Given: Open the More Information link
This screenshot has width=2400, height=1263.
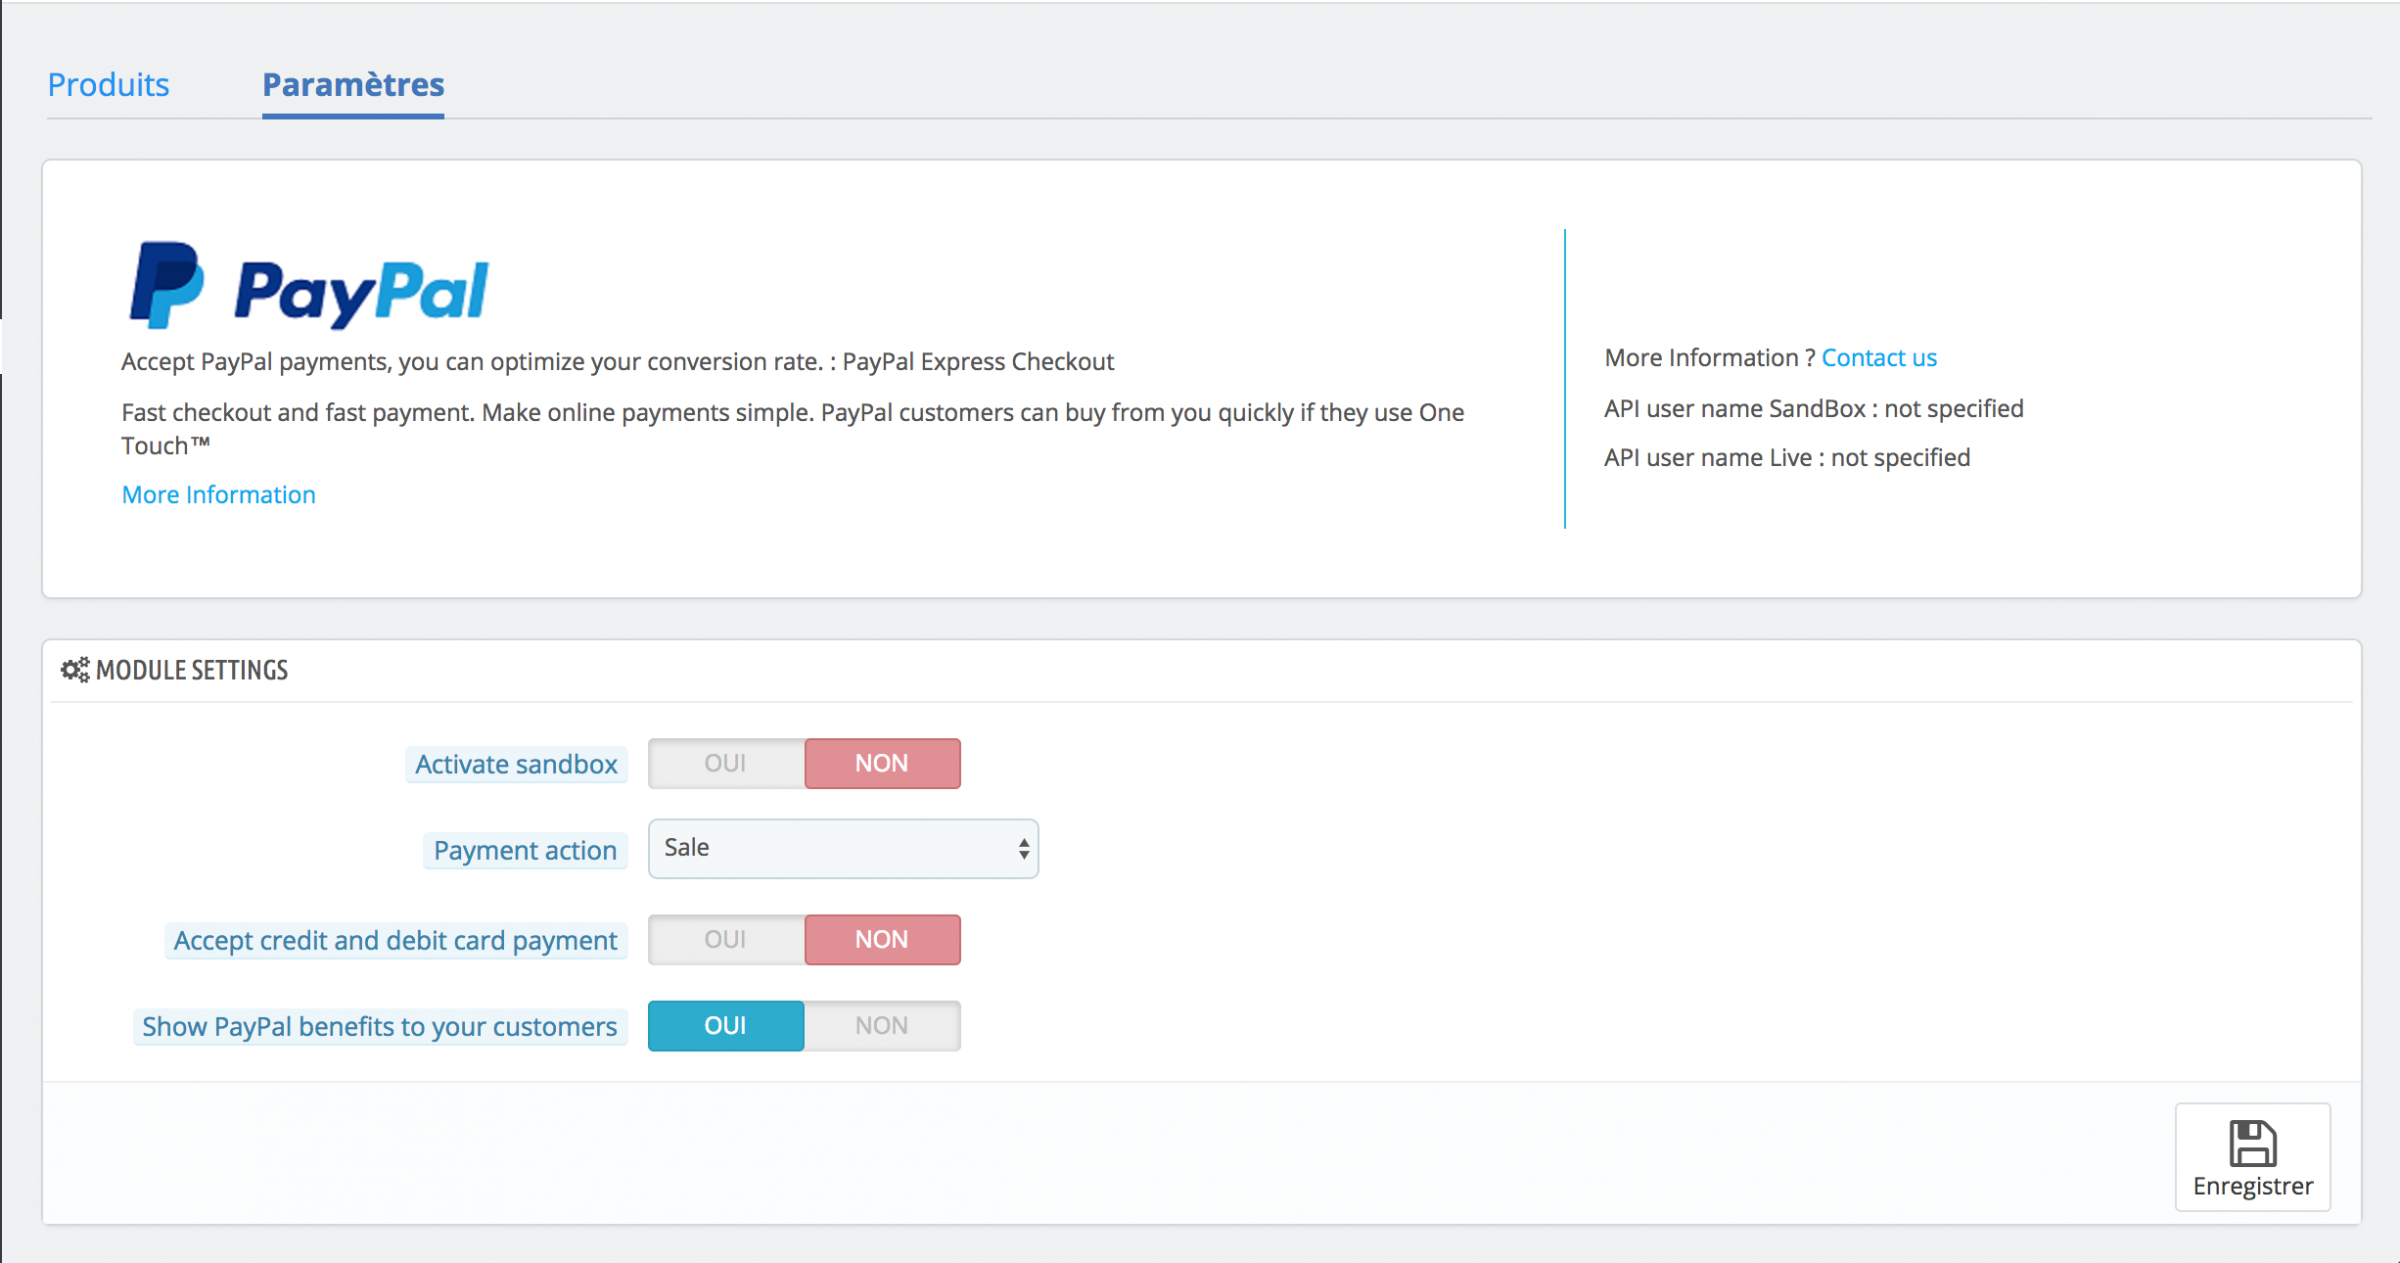Looking at the screenshot, I should pyautogui.click(x=218, y=494).
